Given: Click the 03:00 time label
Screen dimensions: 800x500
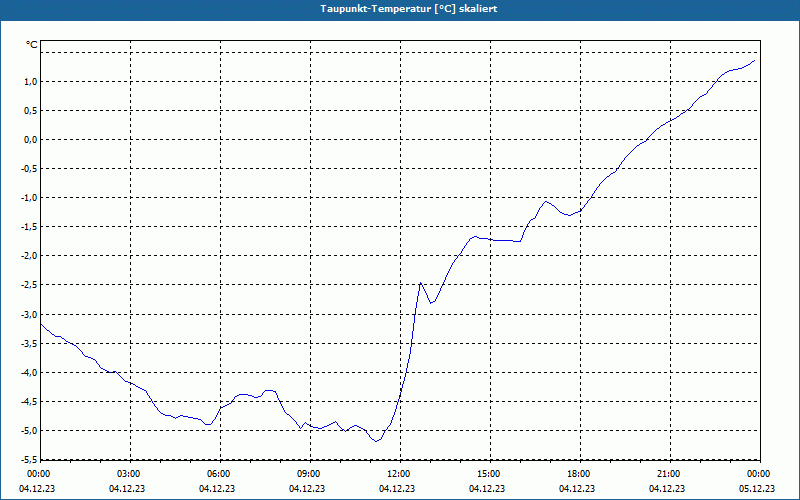Looking at the screenshot, I should [x=130, y=474].
